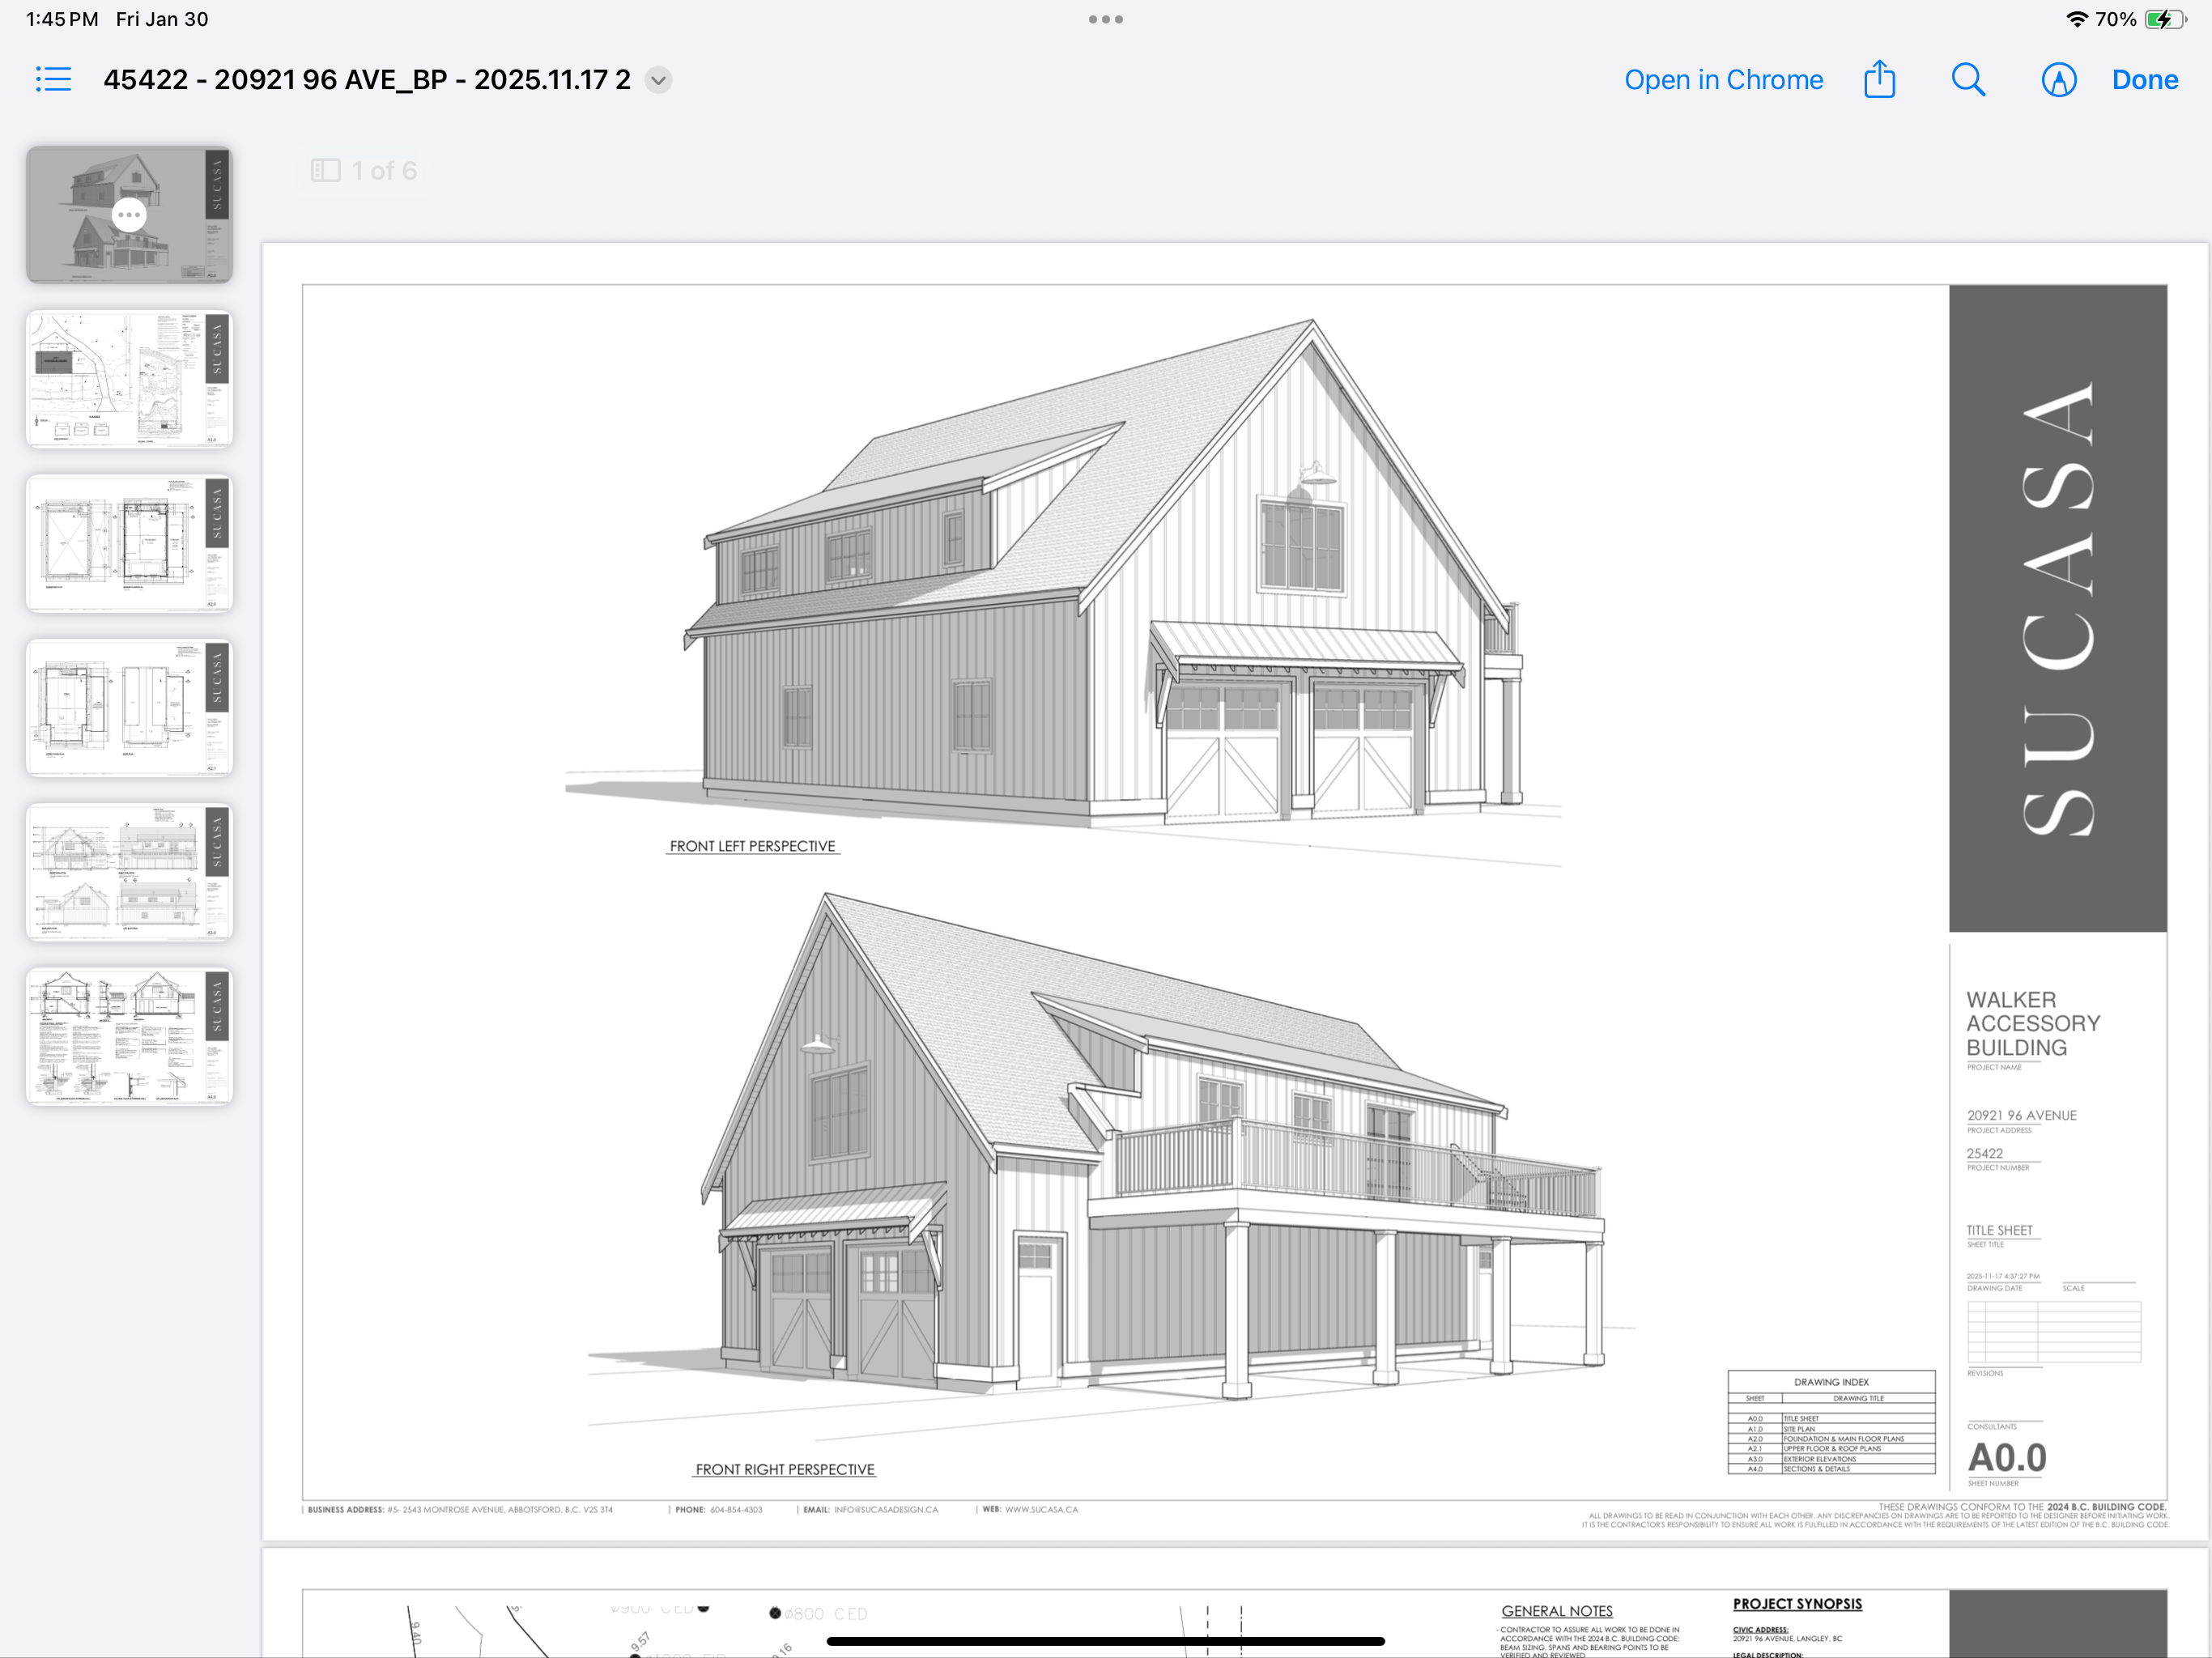Select the site plan page 2 thumbnail
2212x1658 pixels.
129,379
